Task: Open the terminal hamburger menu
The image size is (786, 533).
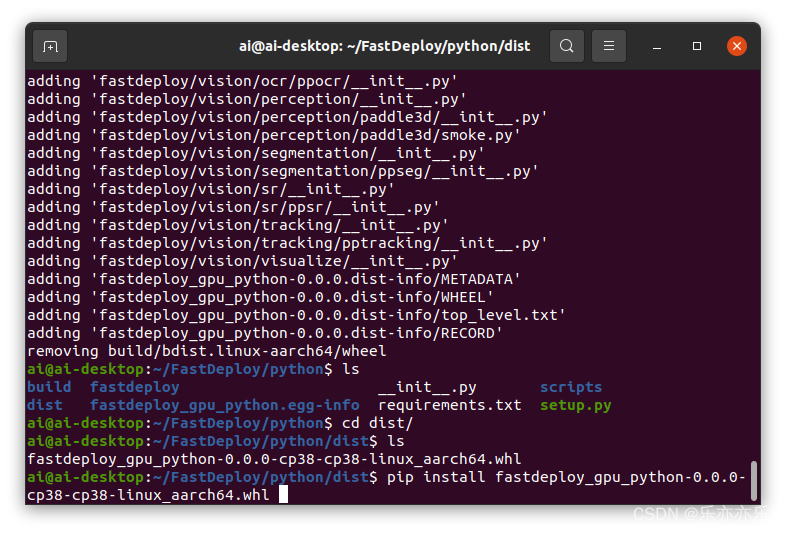Action: (609, 46)
